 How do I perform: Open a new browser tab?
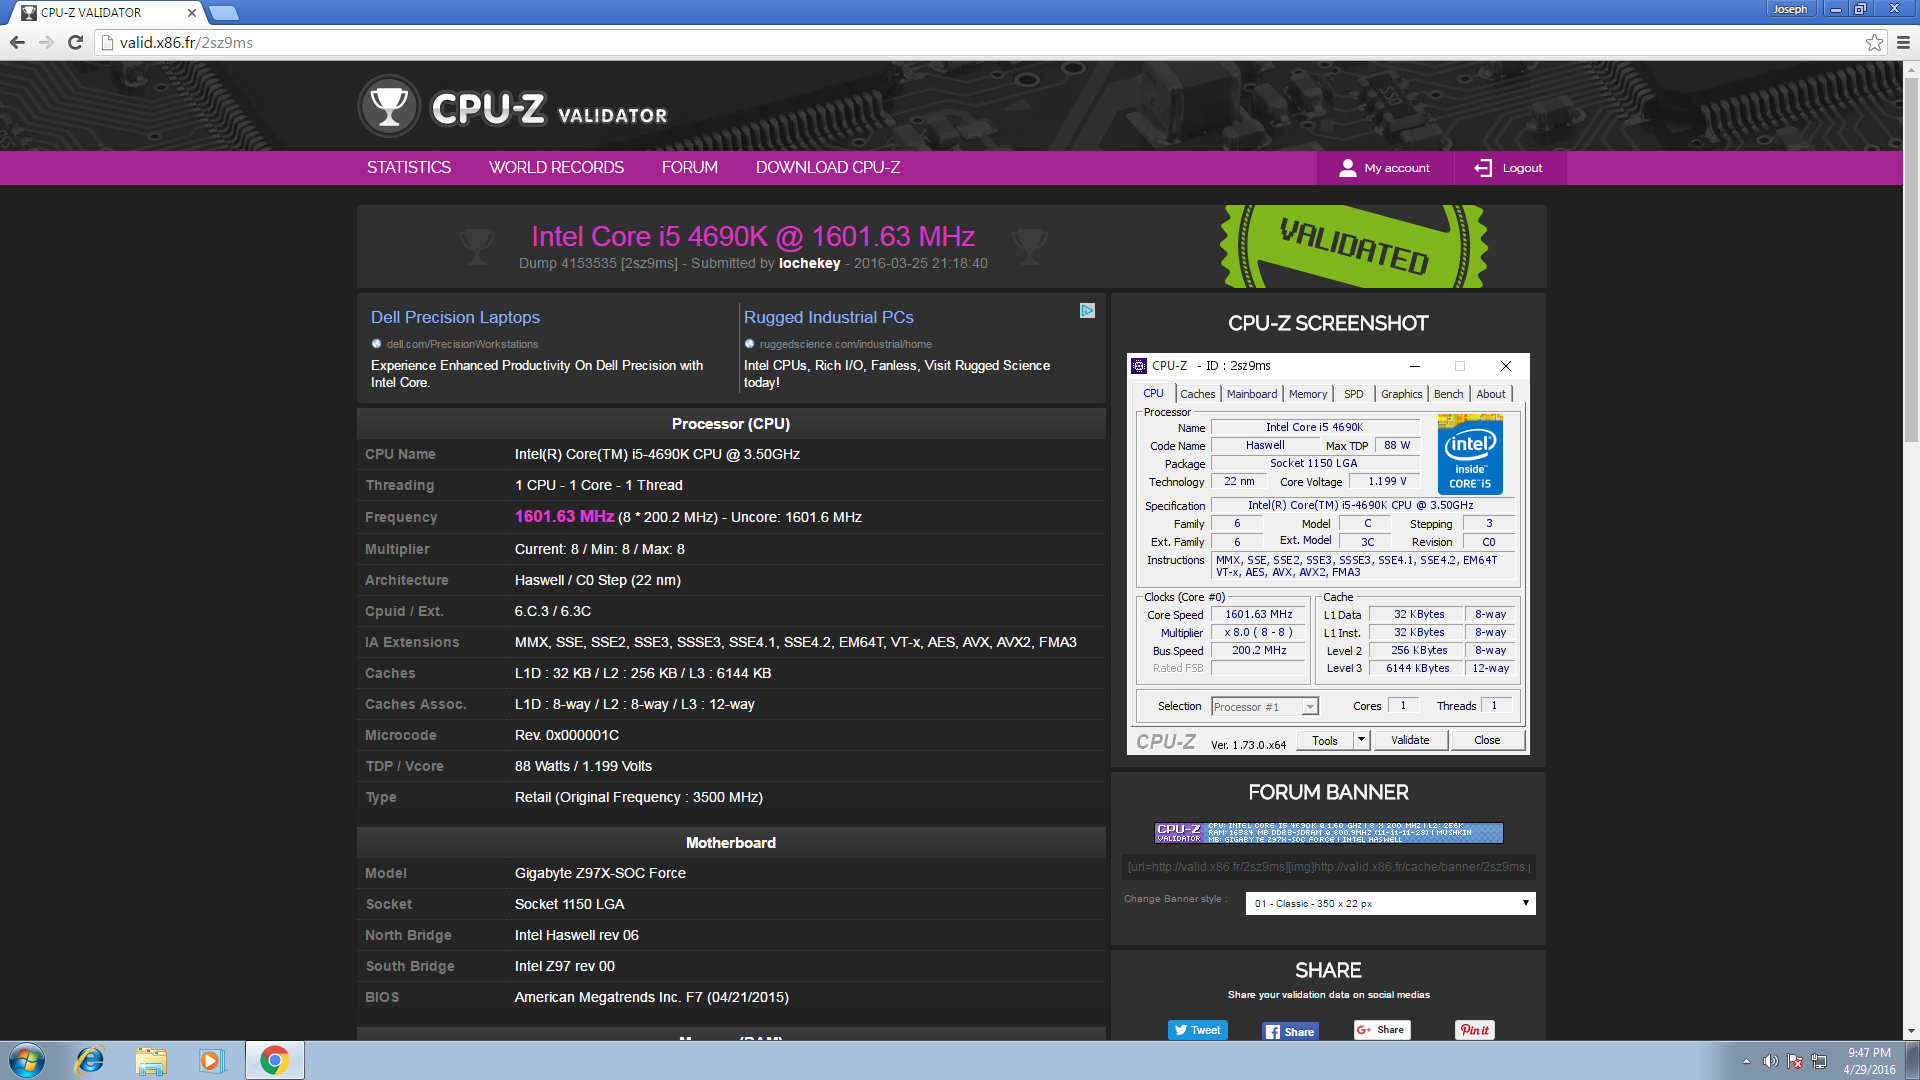(224, 13)
